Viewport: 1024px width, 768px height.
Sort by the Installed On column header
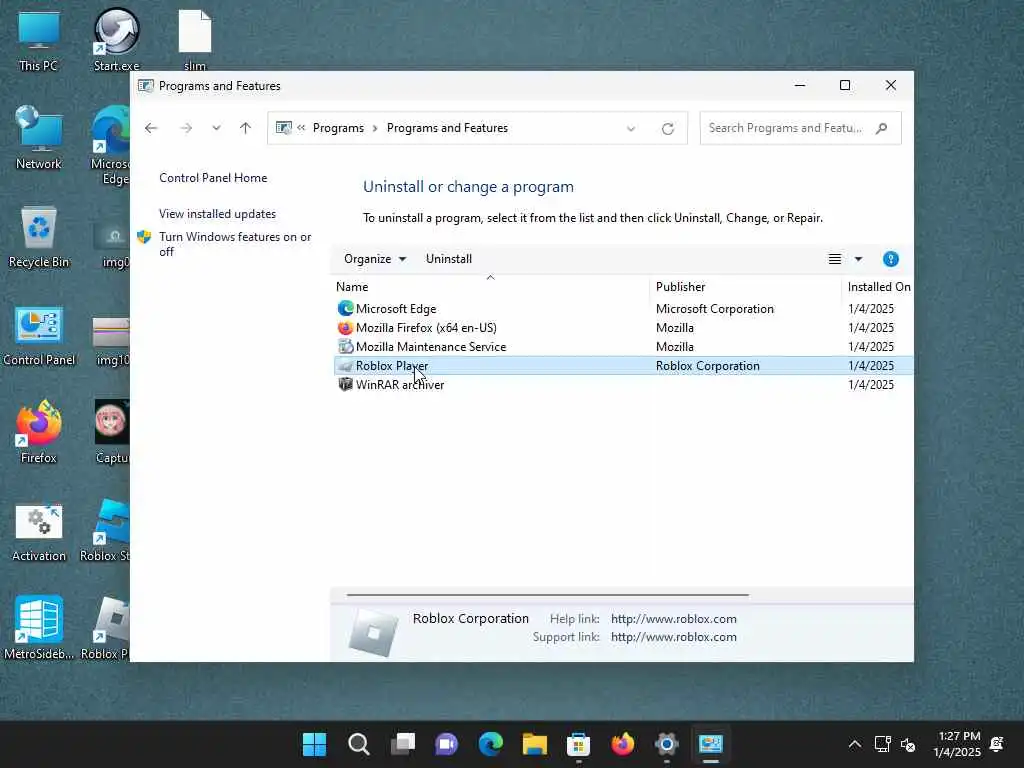tap(878, 287)
